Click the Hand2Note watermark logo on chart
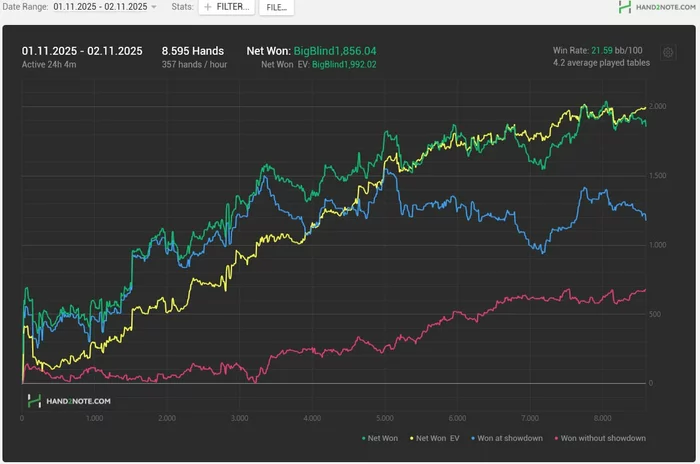Image resolution: width=700 pixels, height=464 pixels. click(x=69, y=401)
